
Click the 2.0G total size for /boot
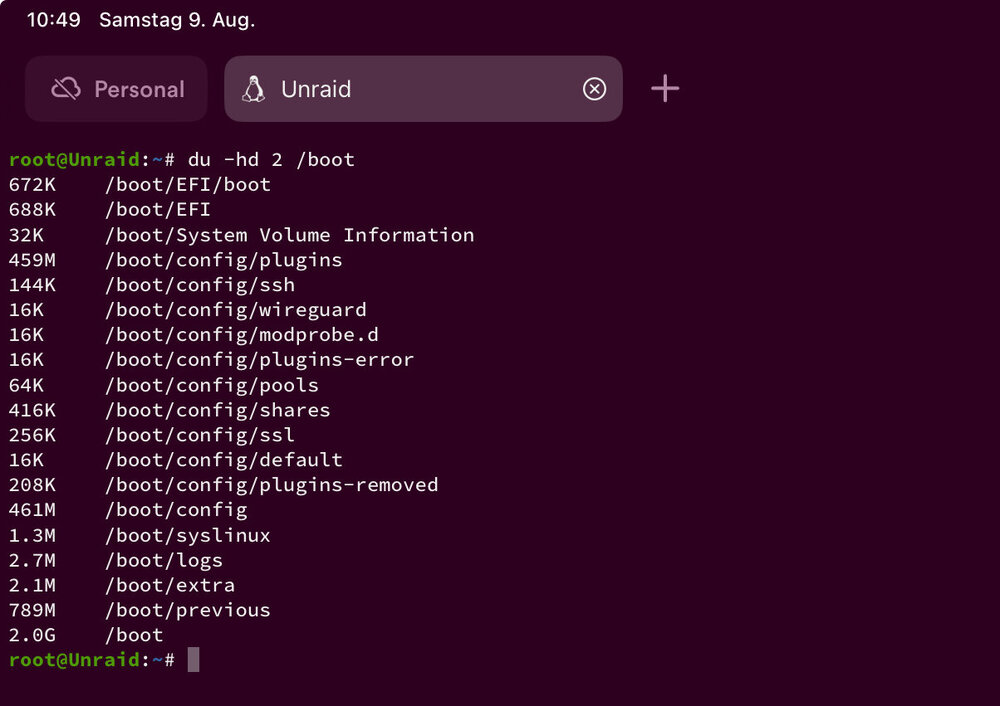32,635
